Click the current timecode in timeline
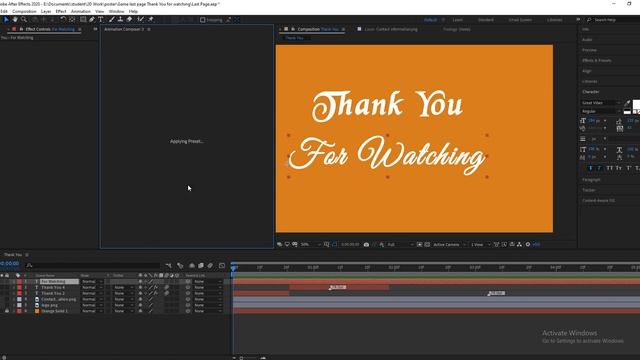The image size is (640, 360). click(x=10, y=264)
